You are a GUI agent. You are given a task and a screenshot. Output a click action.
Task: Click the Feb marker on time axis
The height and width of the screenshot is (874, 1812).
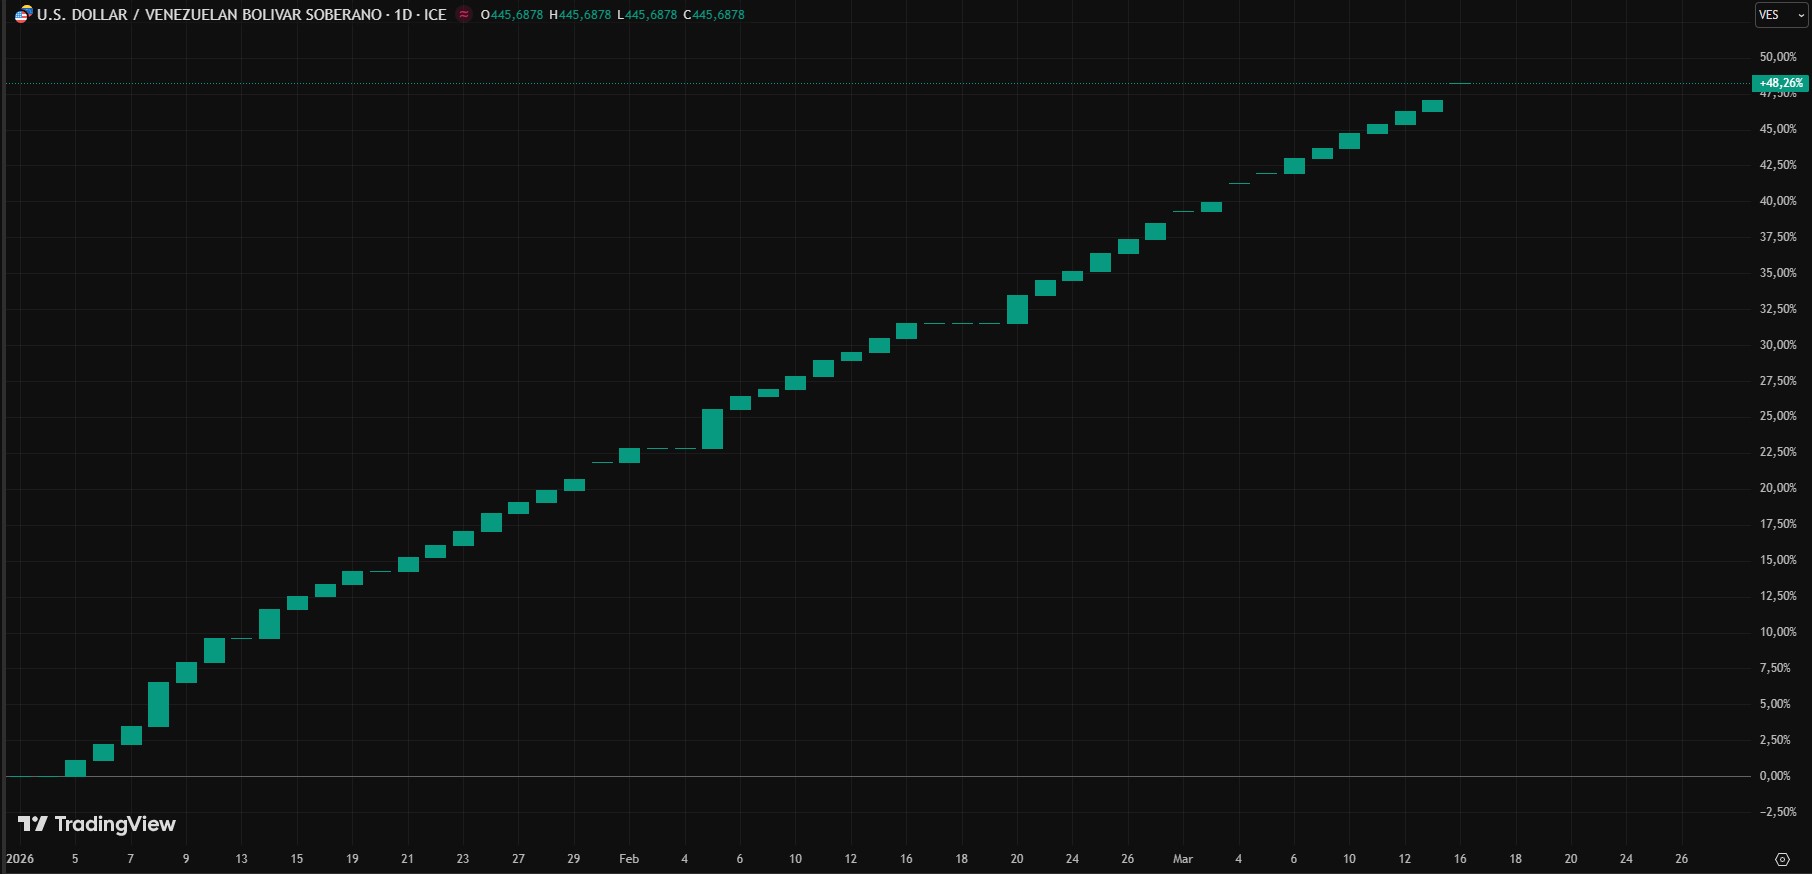point(629,859)
